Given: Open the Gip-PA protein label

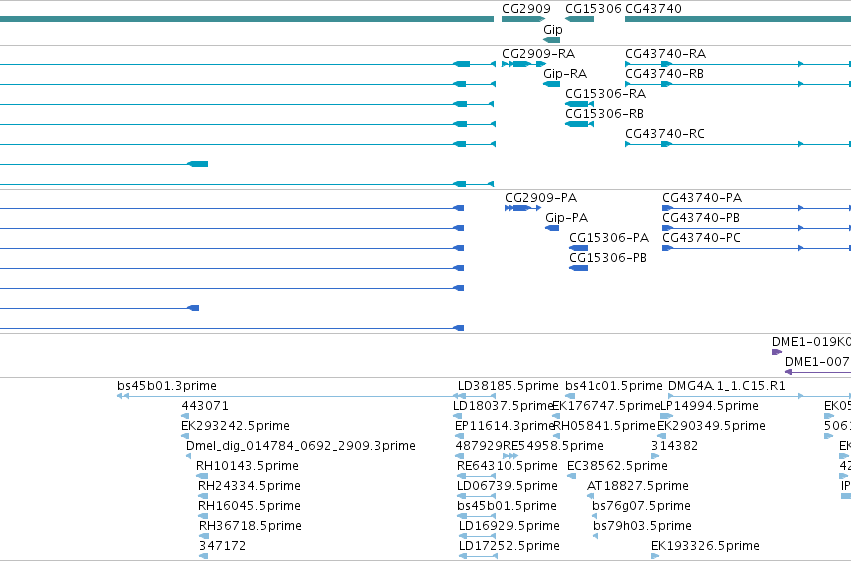Looking at the screenshot, I should 567,218.
